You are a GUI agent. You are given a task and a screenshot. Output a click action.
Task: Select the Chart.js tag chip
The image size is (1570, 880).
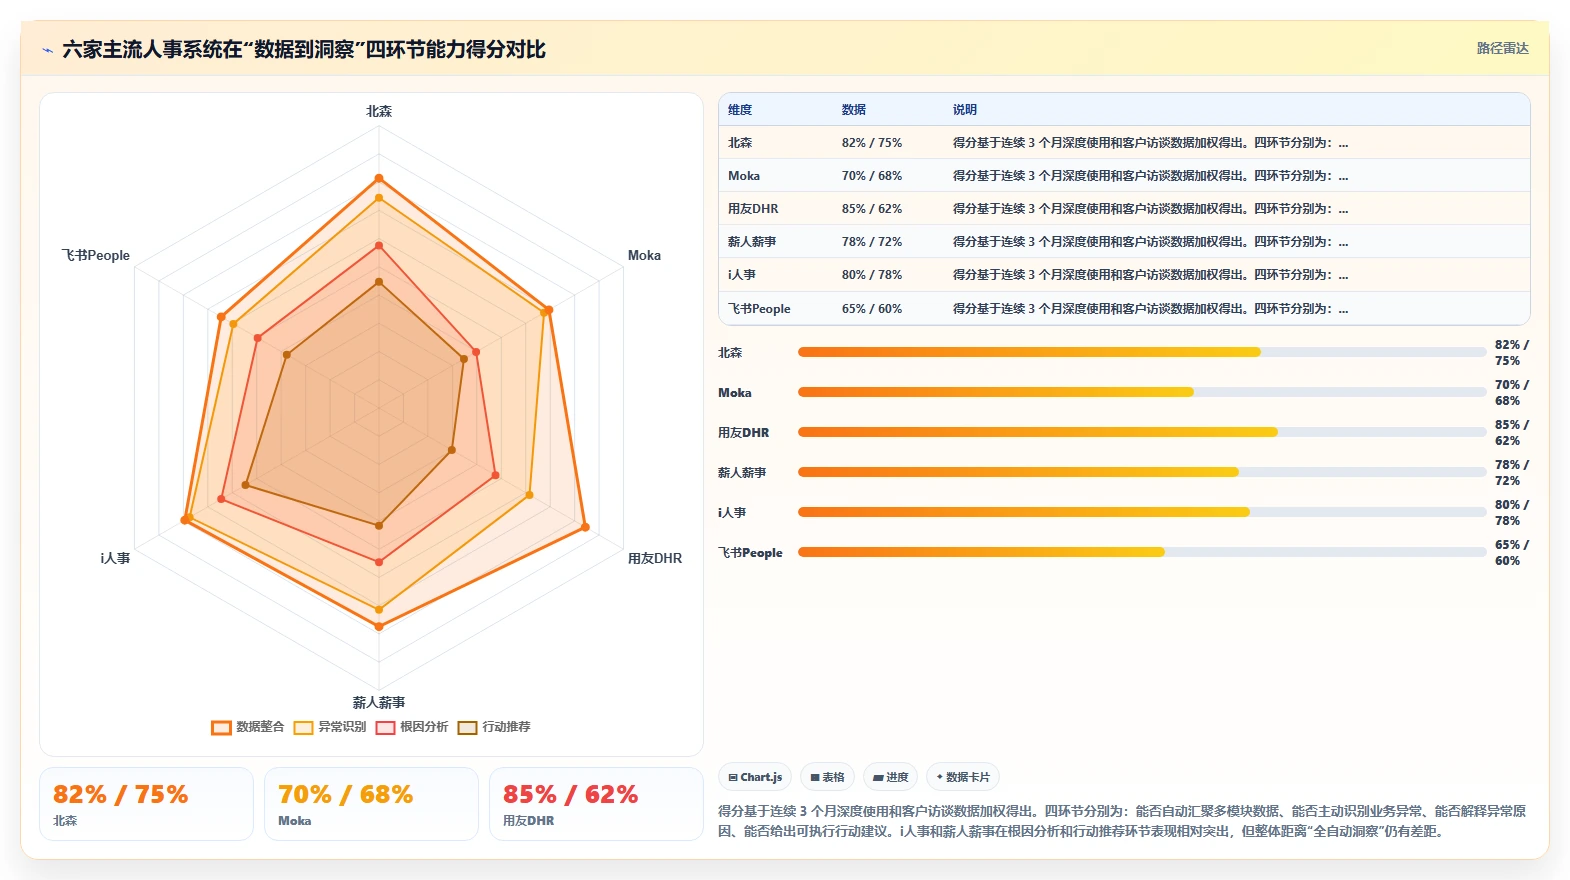tap(755, 777)
